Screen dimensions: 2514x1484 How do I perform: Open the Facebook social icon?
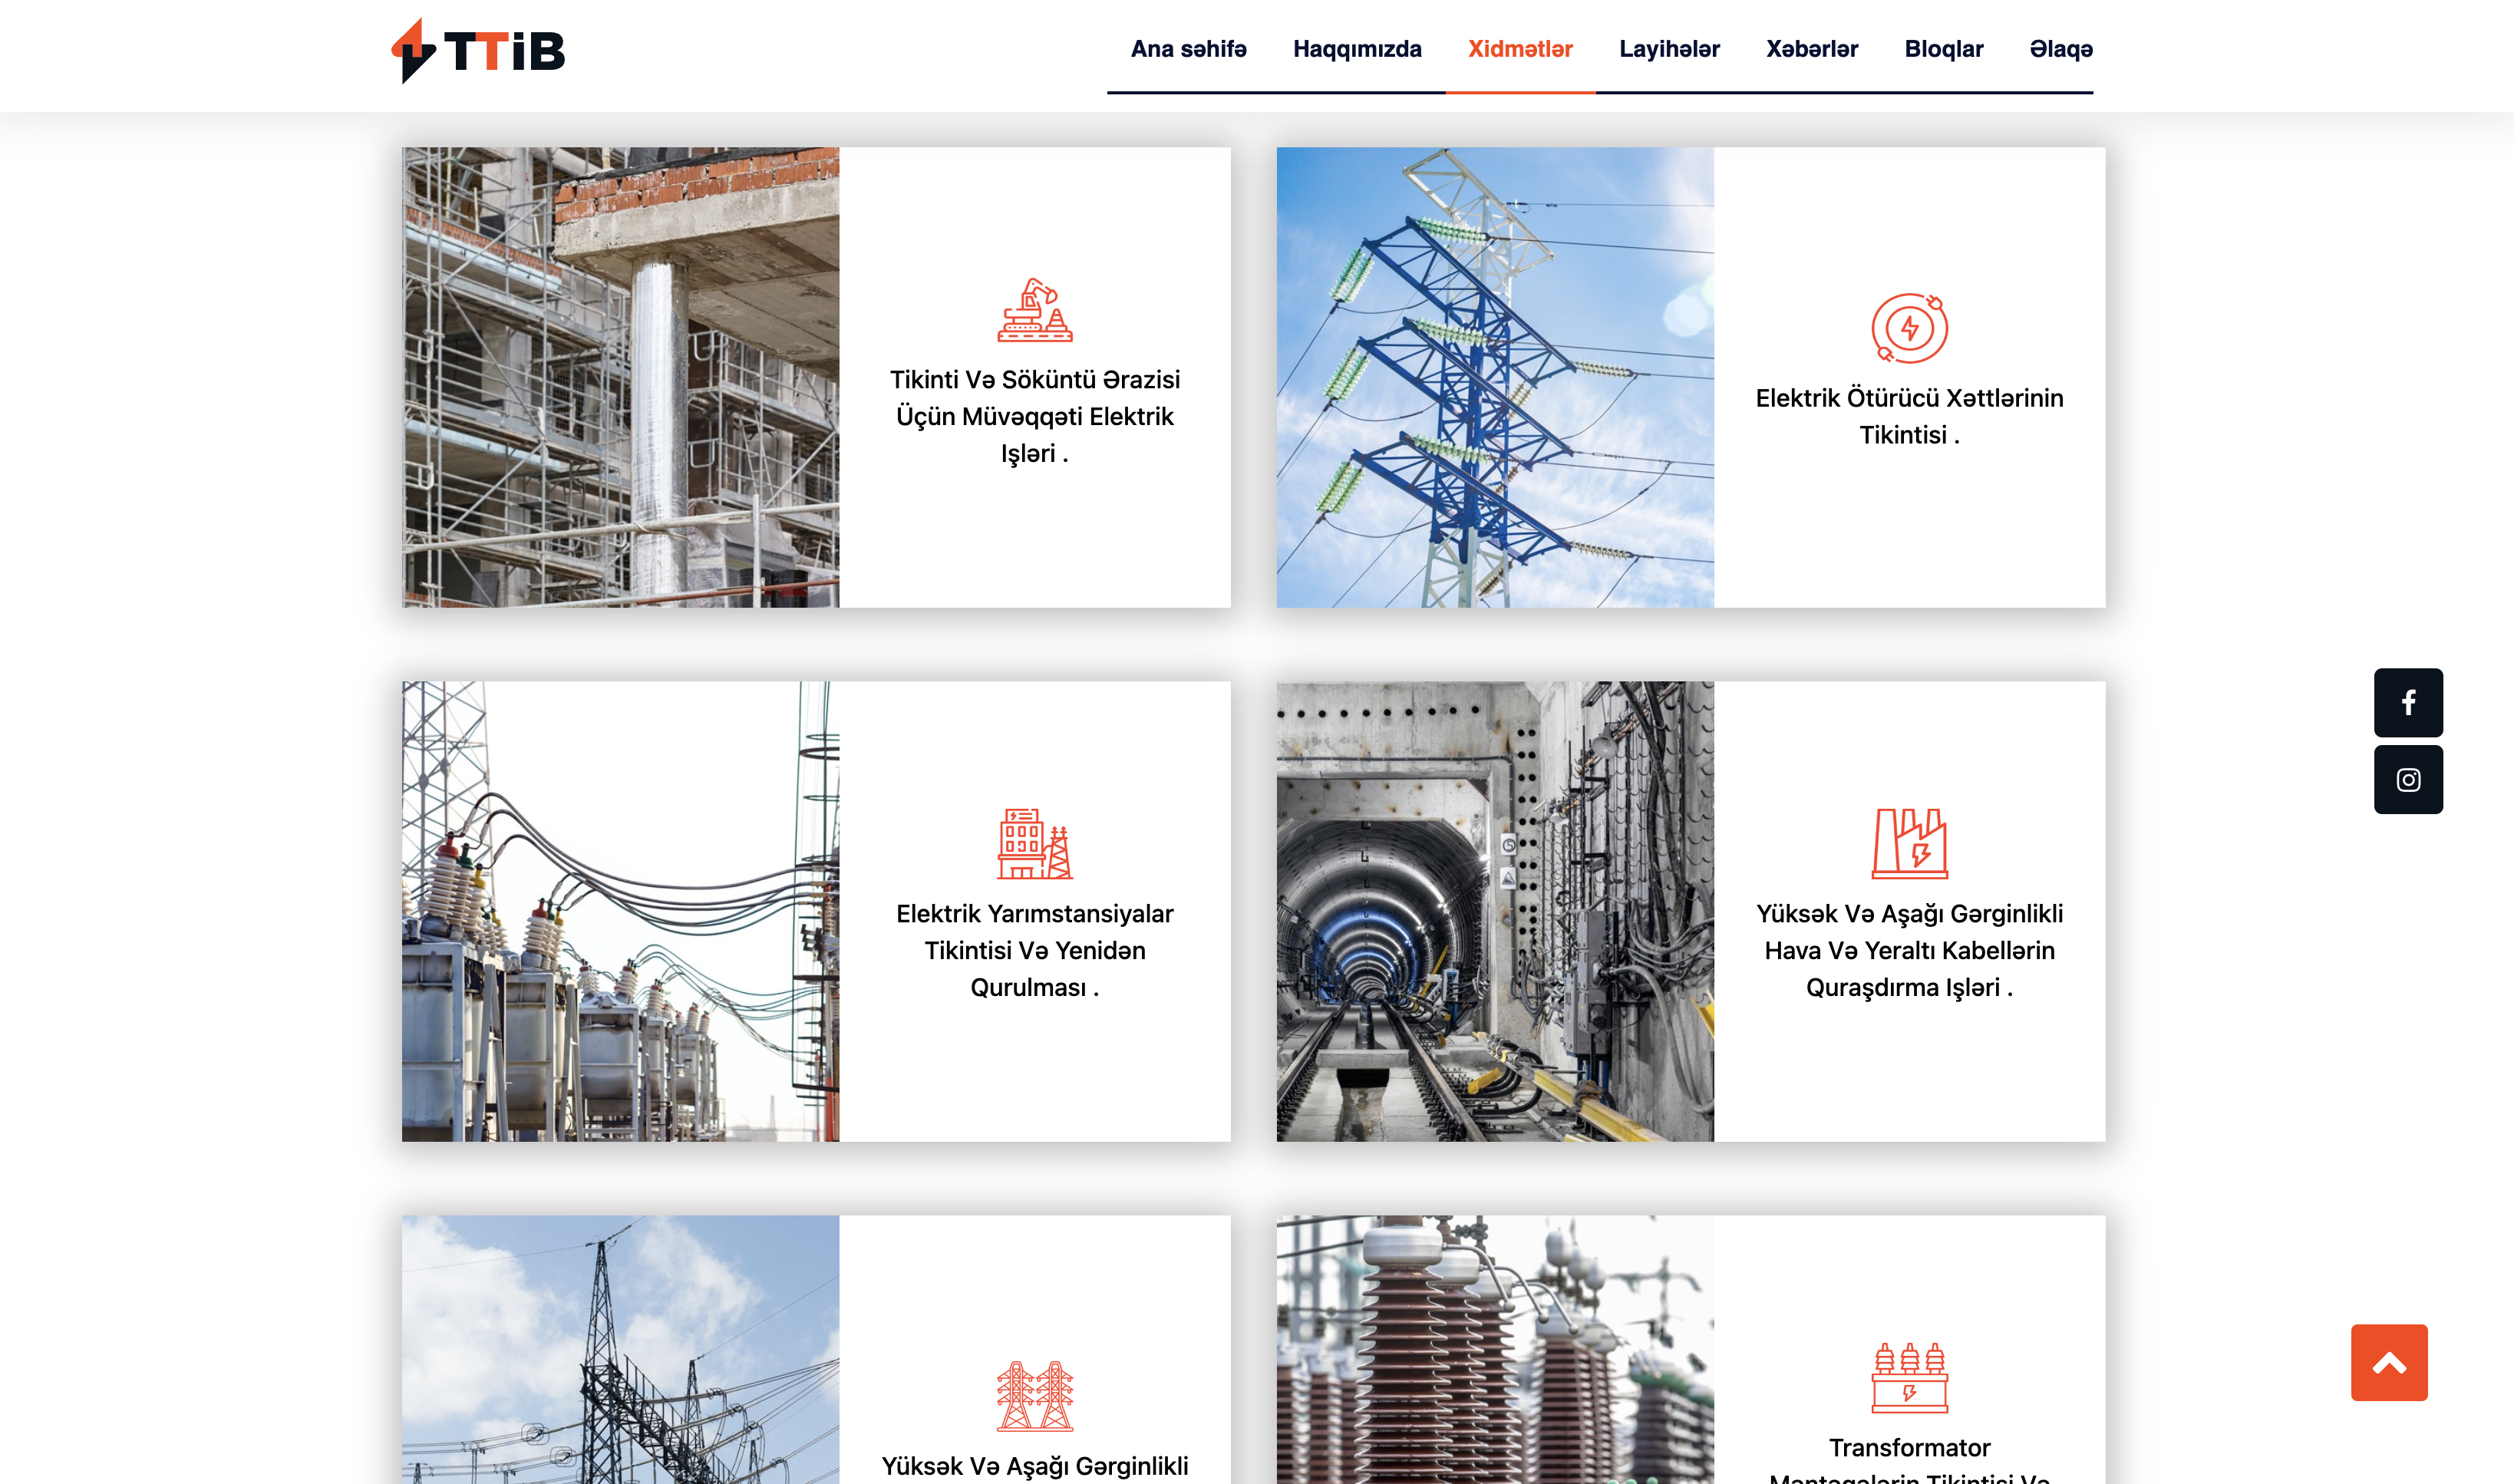[x=2407, y=702]
